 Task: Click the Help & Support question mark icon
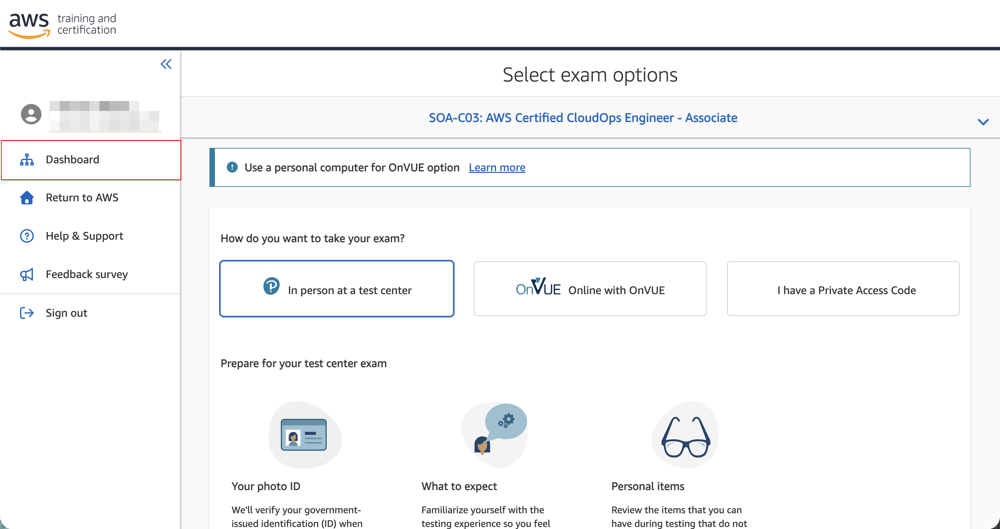pyautogui.click(x=27, y=236)
